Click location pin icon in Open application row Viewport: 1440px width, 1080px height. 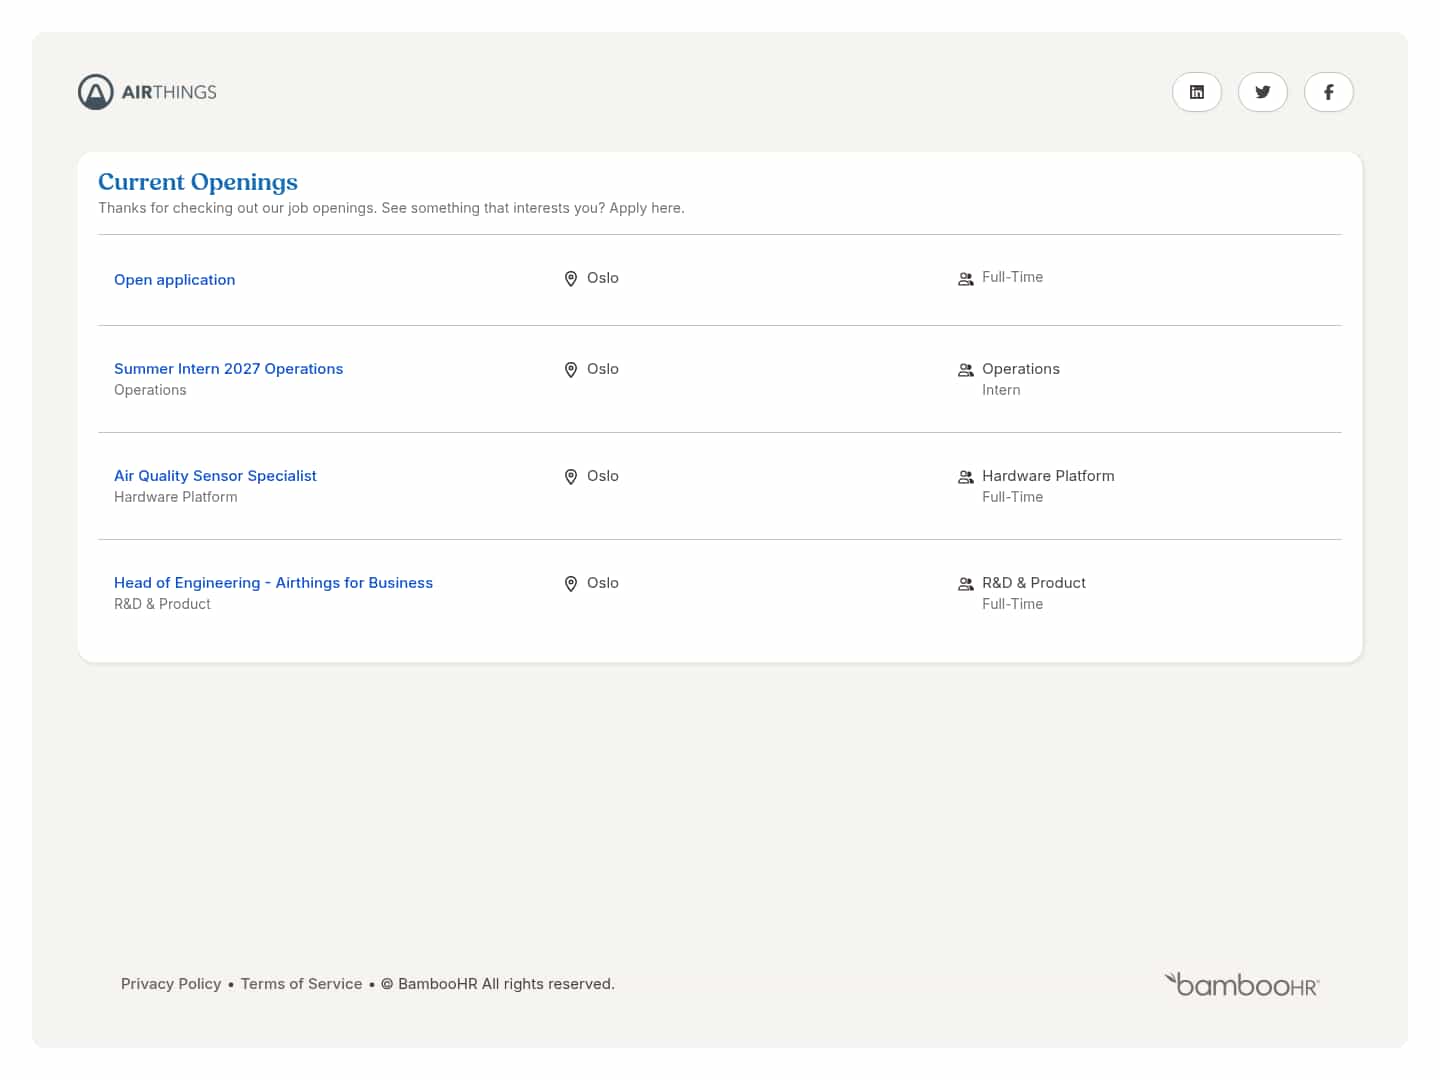571,279
